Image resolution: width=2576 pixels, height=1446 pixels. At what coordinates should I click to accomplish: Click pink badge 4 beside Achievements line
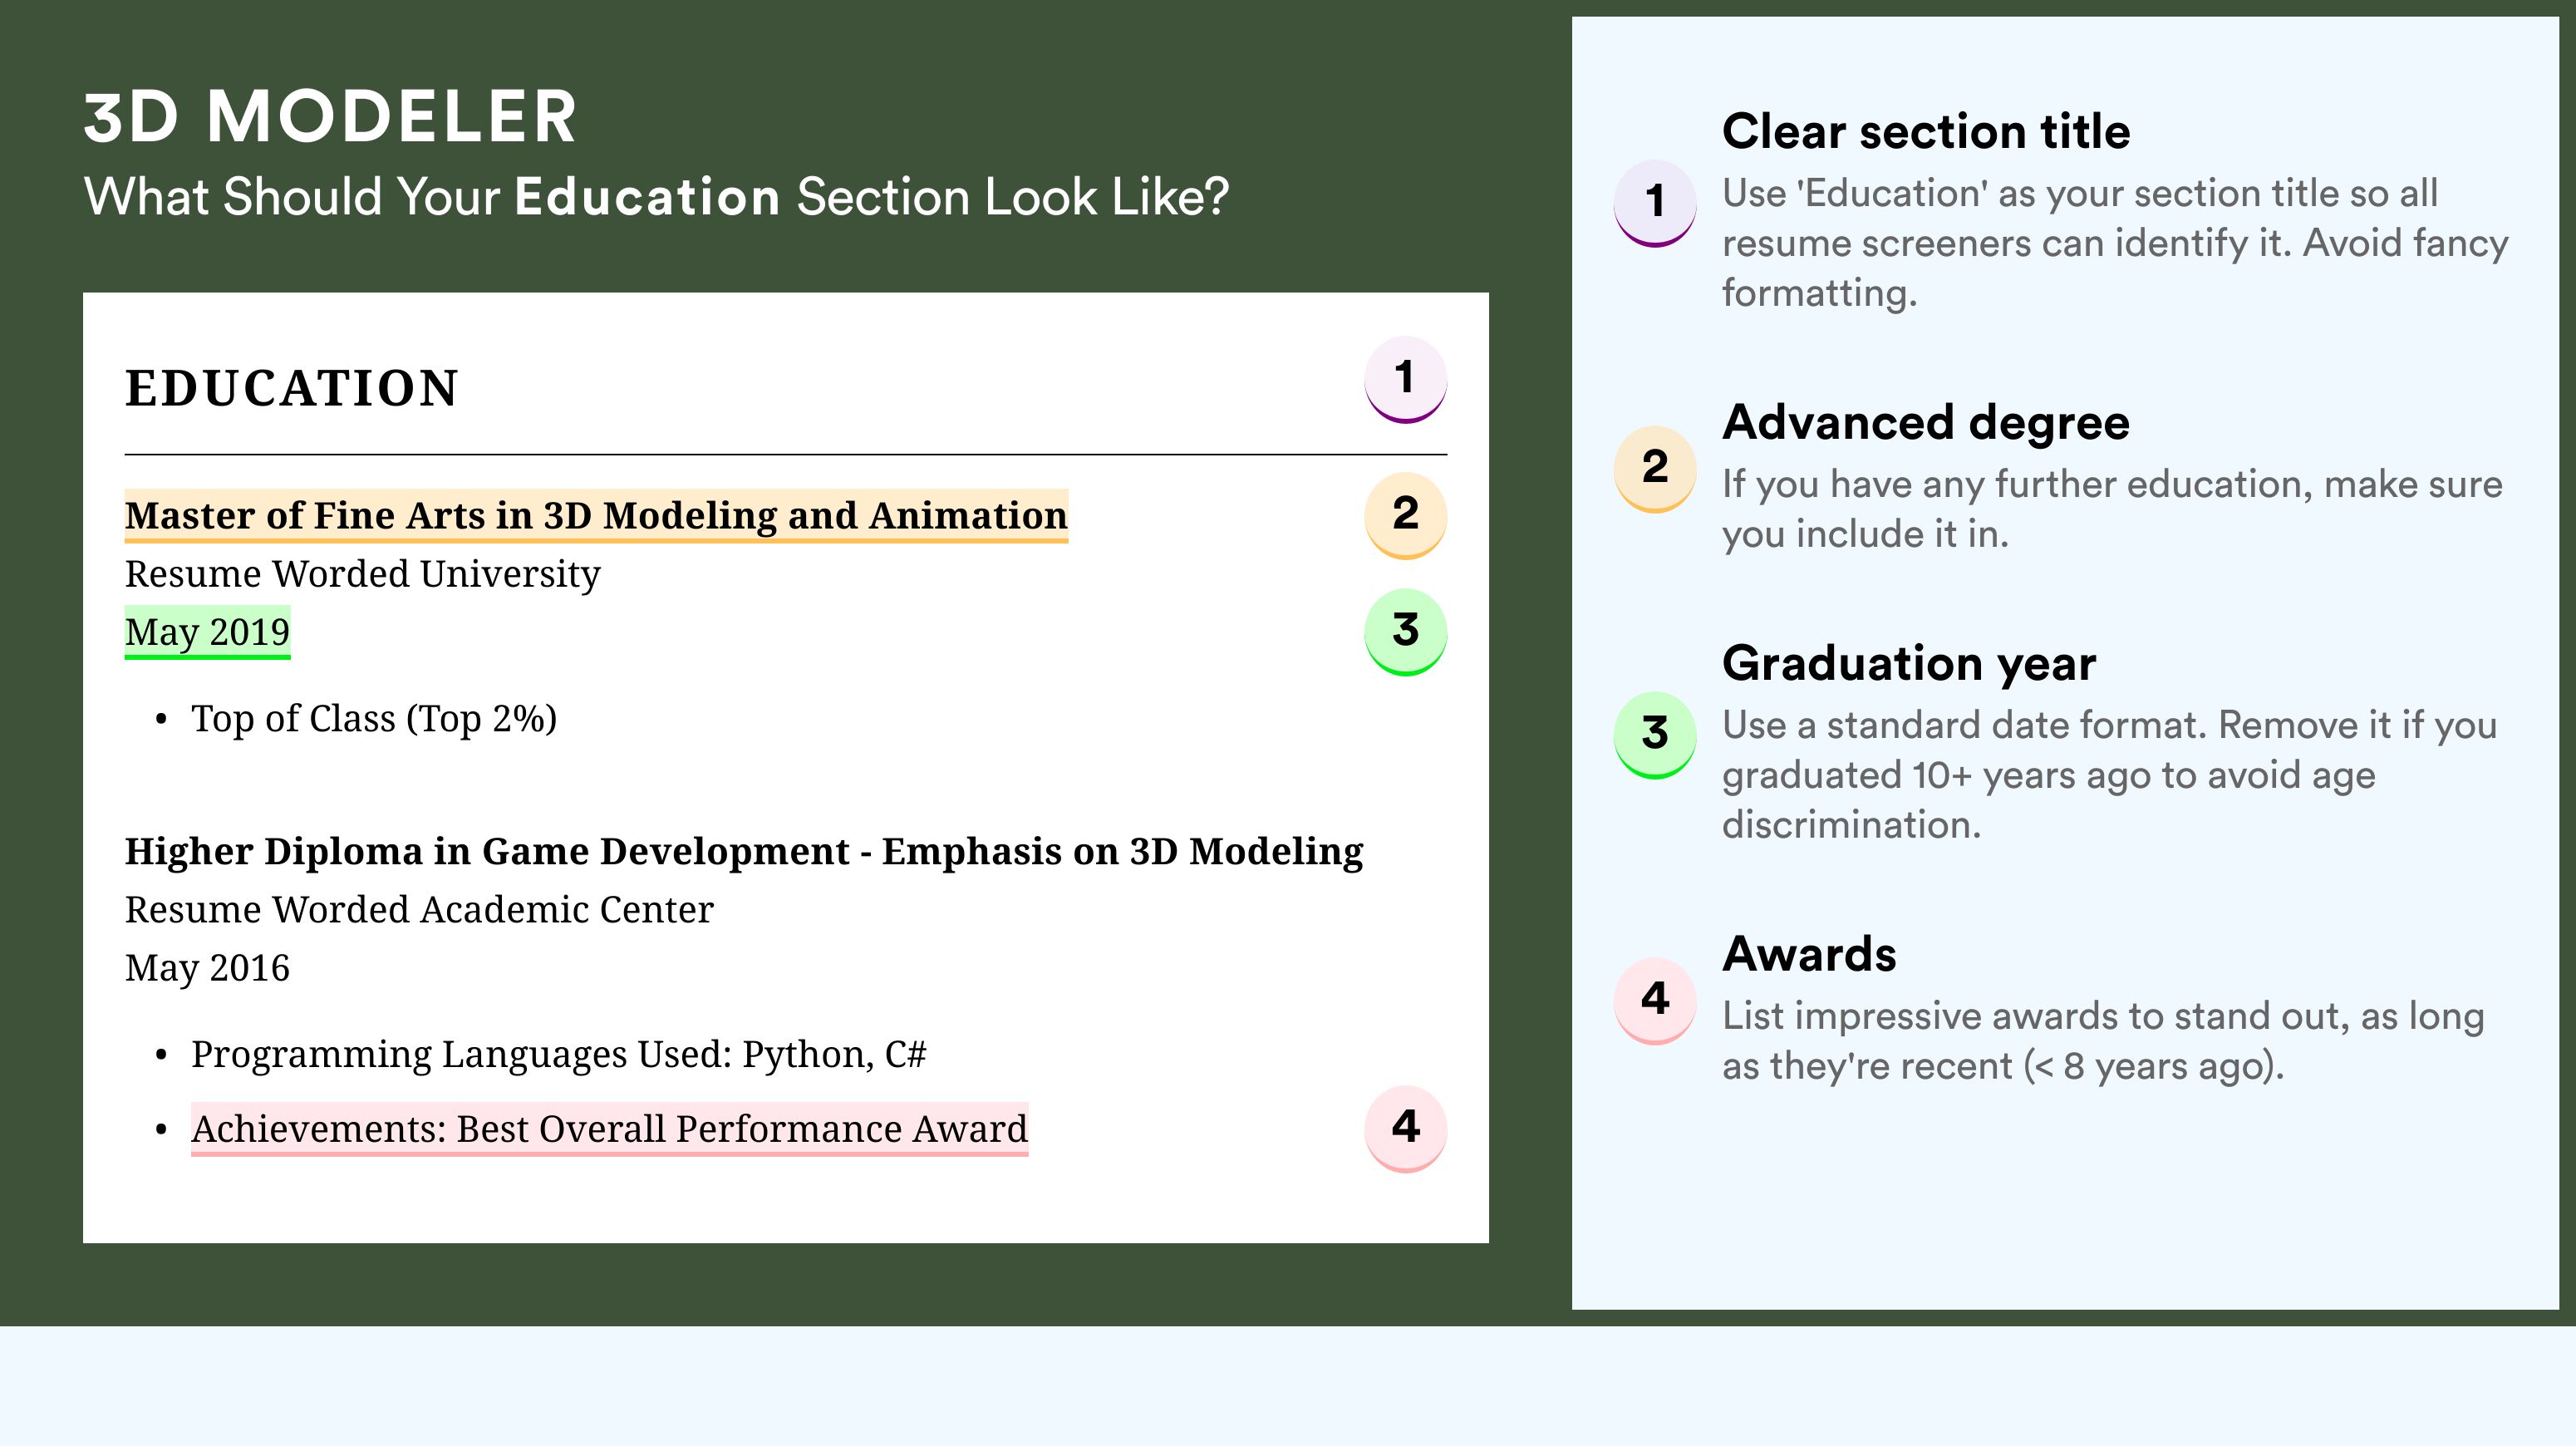1405,1128
